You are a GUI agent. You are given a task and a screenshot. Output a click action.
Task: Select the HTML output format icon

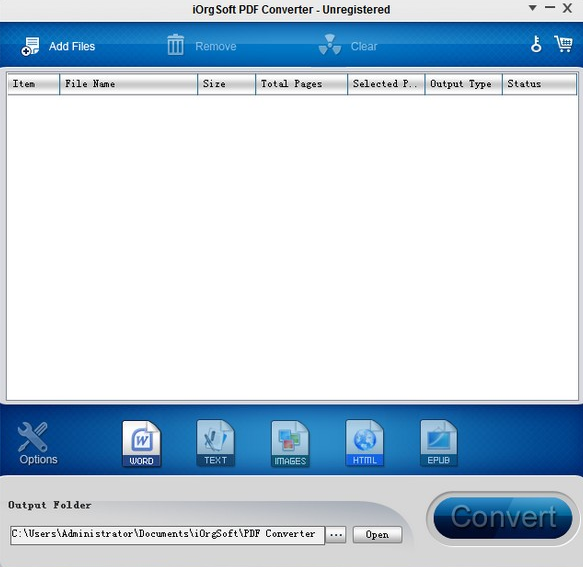click(x=364, y=443)
